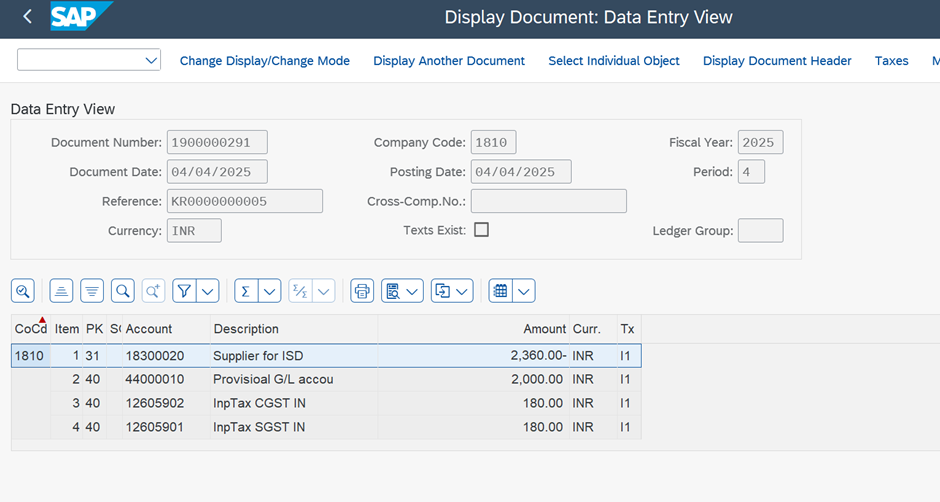Click the Ledger Group field
Image resolution: width=940 pixels, height=502 pixels.
point(760,230)
